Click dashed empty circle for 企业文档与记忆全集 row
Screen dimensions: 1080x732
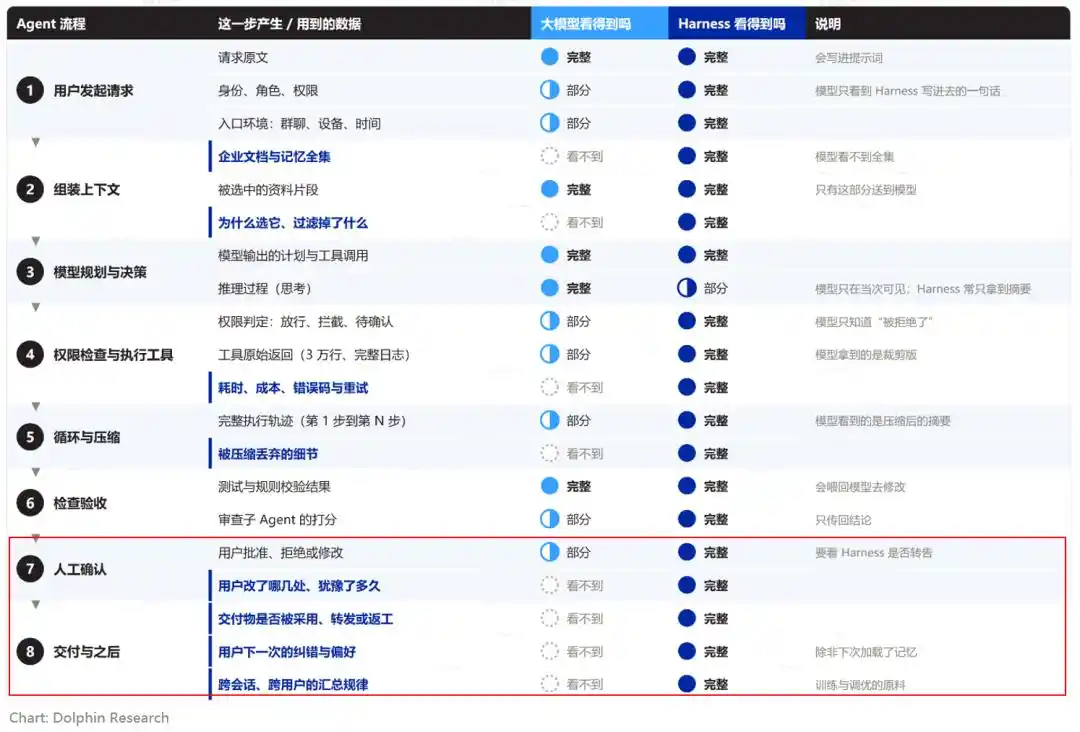point(550,156)
